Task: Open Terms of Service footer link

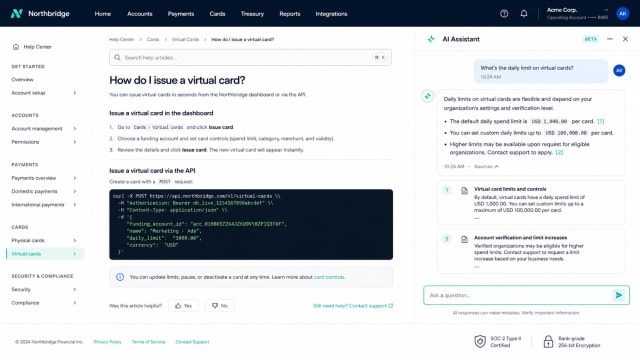Action: point(148,342)
